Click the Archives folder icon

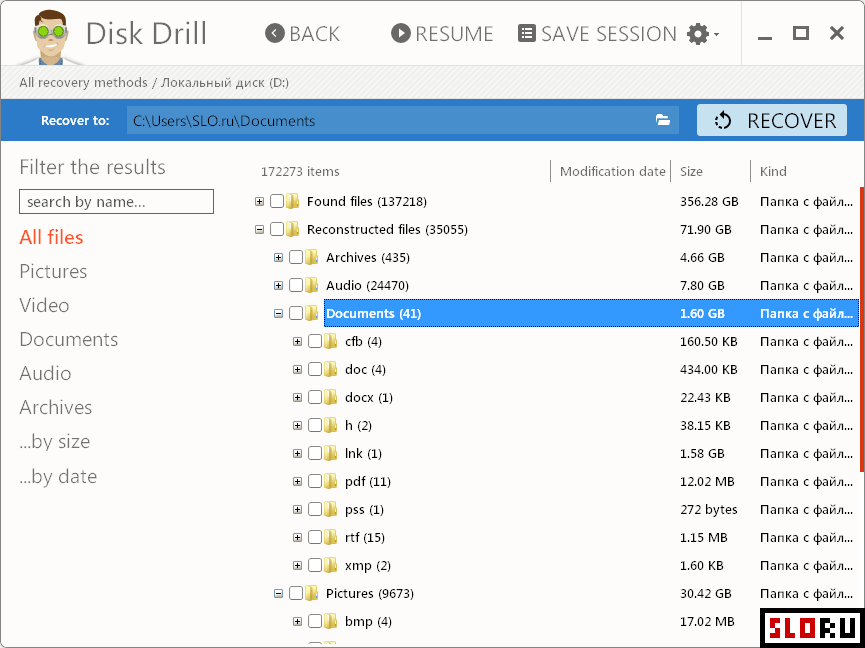(312, 257)
